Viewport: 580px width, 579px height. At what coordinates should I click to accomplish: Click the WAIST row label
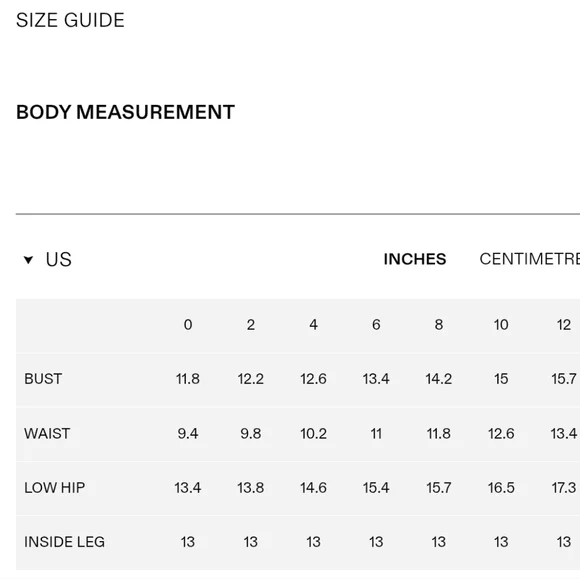click(x=47, y=434)
